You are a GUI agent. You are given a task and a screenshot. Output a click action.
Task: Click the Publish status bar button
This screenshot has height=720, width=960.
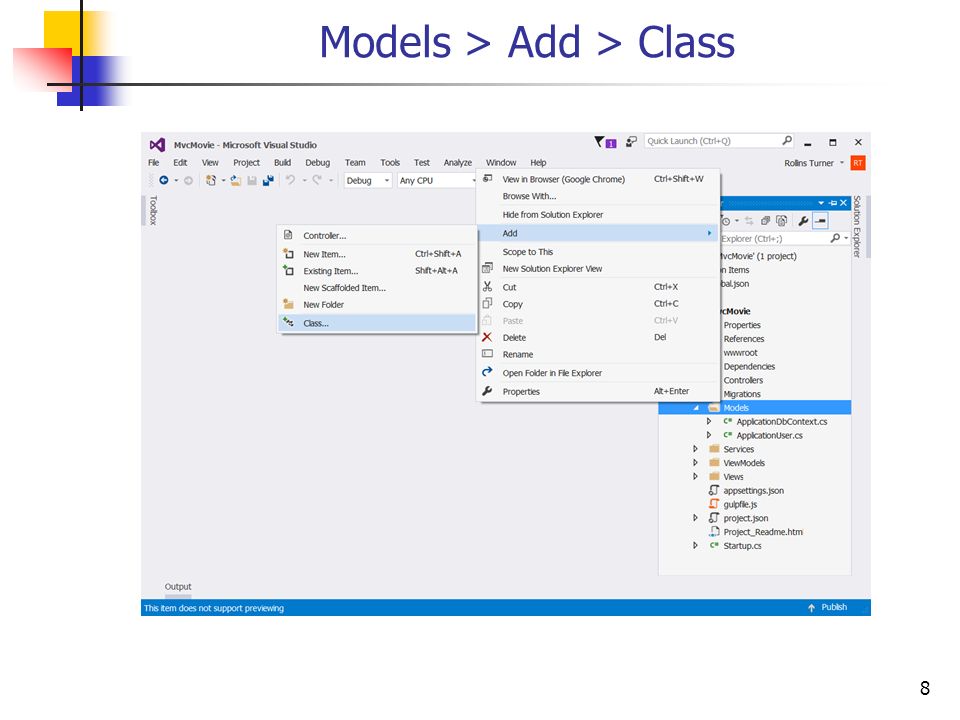828,607
